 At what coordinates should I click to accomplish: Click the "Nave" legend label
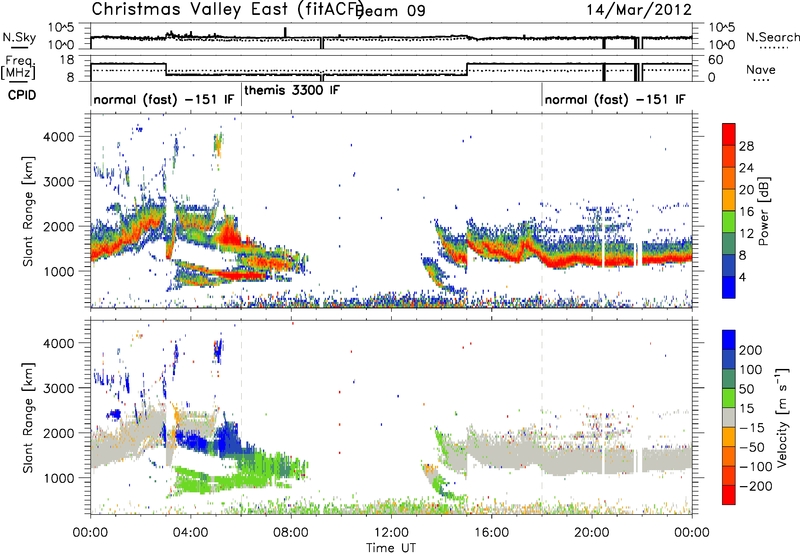760,70
